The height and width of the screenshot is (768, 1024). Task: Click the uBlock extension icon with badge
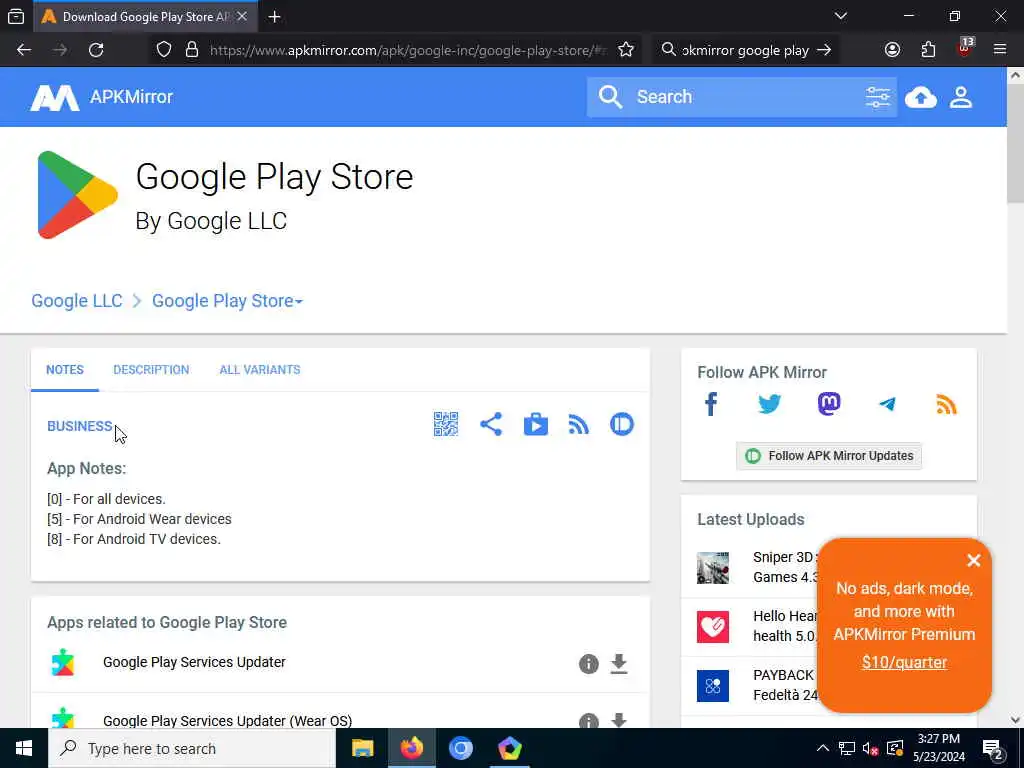965,48
